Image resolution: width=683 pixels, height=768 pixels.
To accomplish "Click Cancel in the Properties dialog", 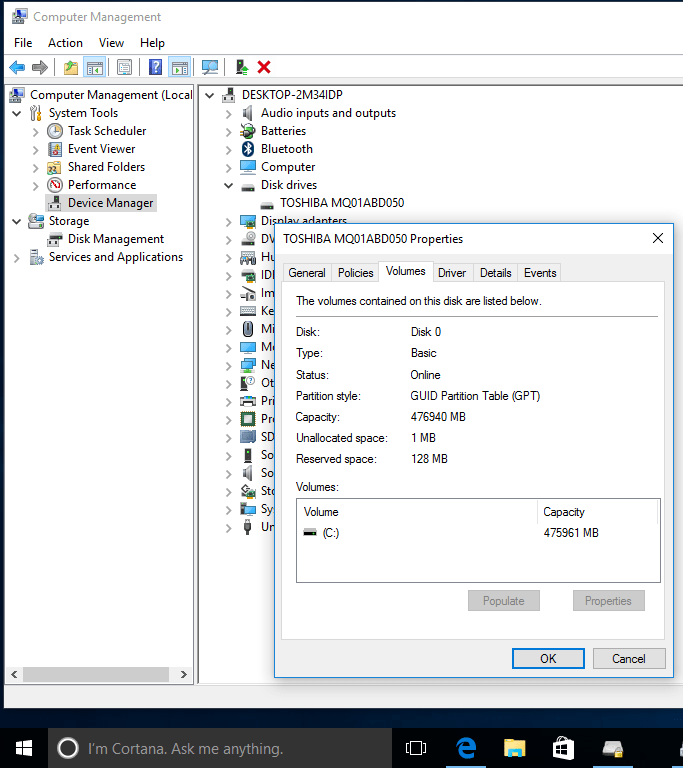I will pos(629,658).
